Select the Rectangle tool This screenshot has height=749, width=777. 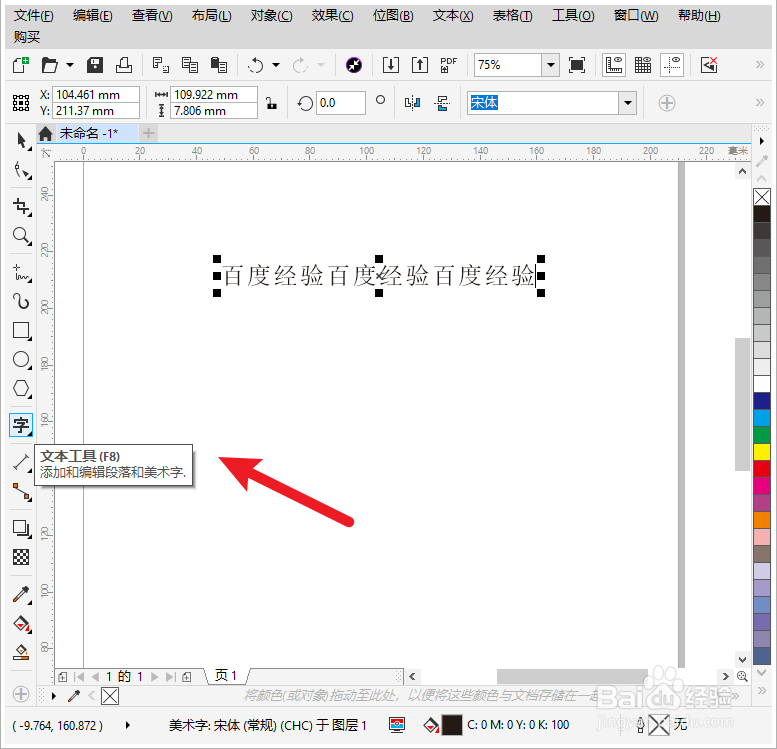pos(21,330)
